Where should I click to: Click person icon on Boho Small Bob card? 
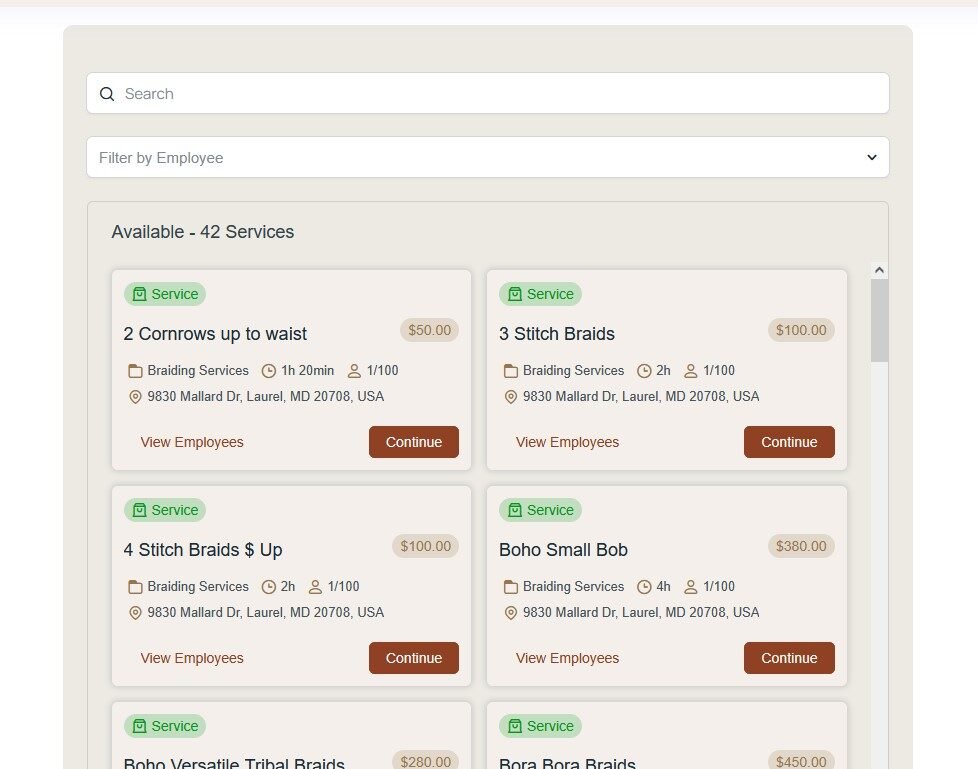690,587
